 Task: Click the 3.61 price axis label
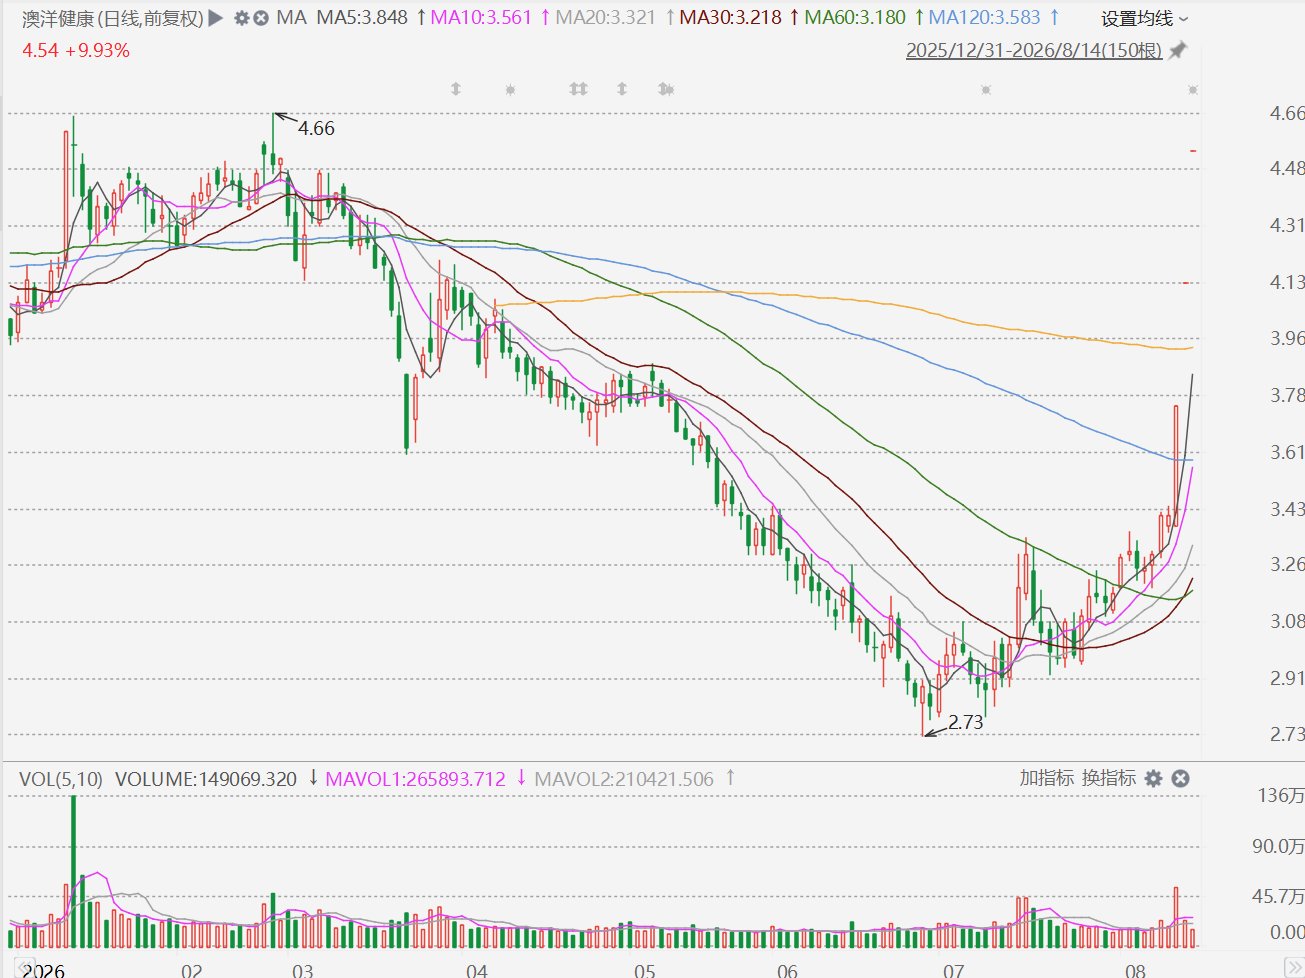1287,452
